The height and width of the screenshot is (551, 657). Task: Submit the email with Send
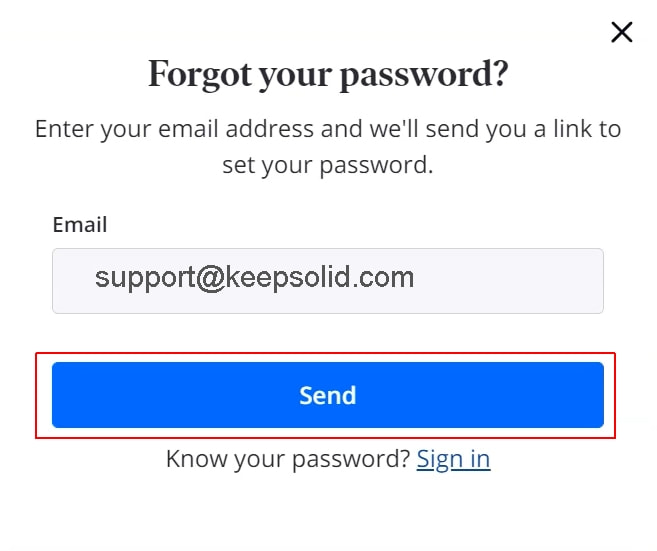point(328,395)
